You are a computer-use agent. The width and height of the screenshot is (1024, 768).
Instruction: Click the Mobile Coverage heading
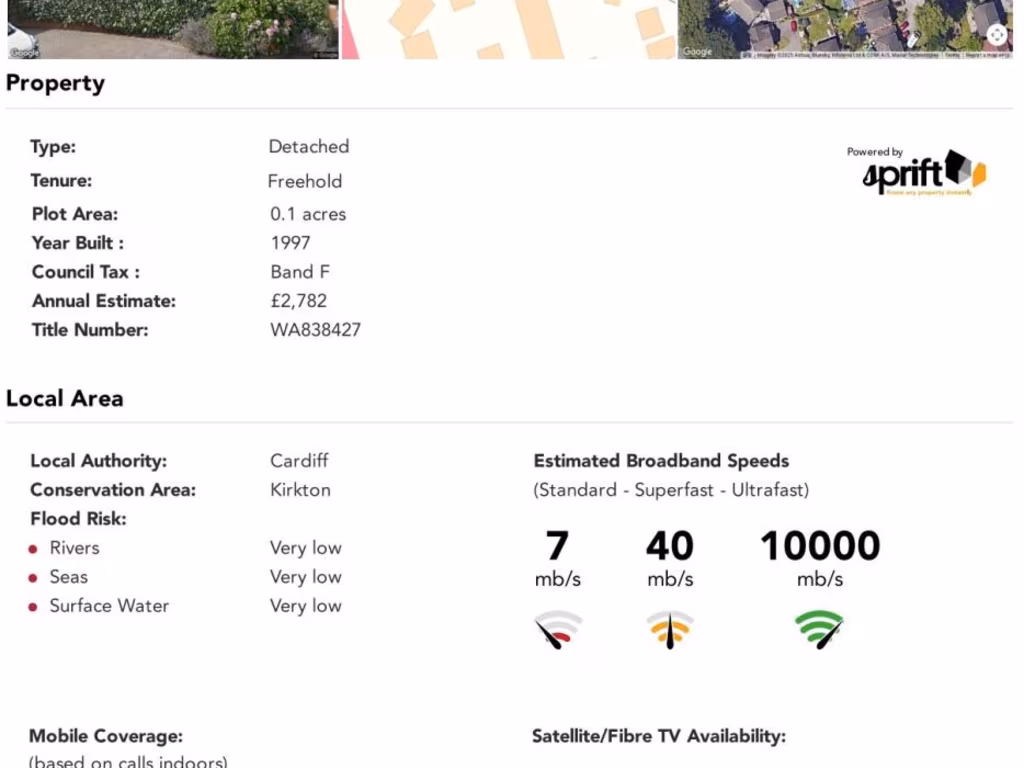106,736
